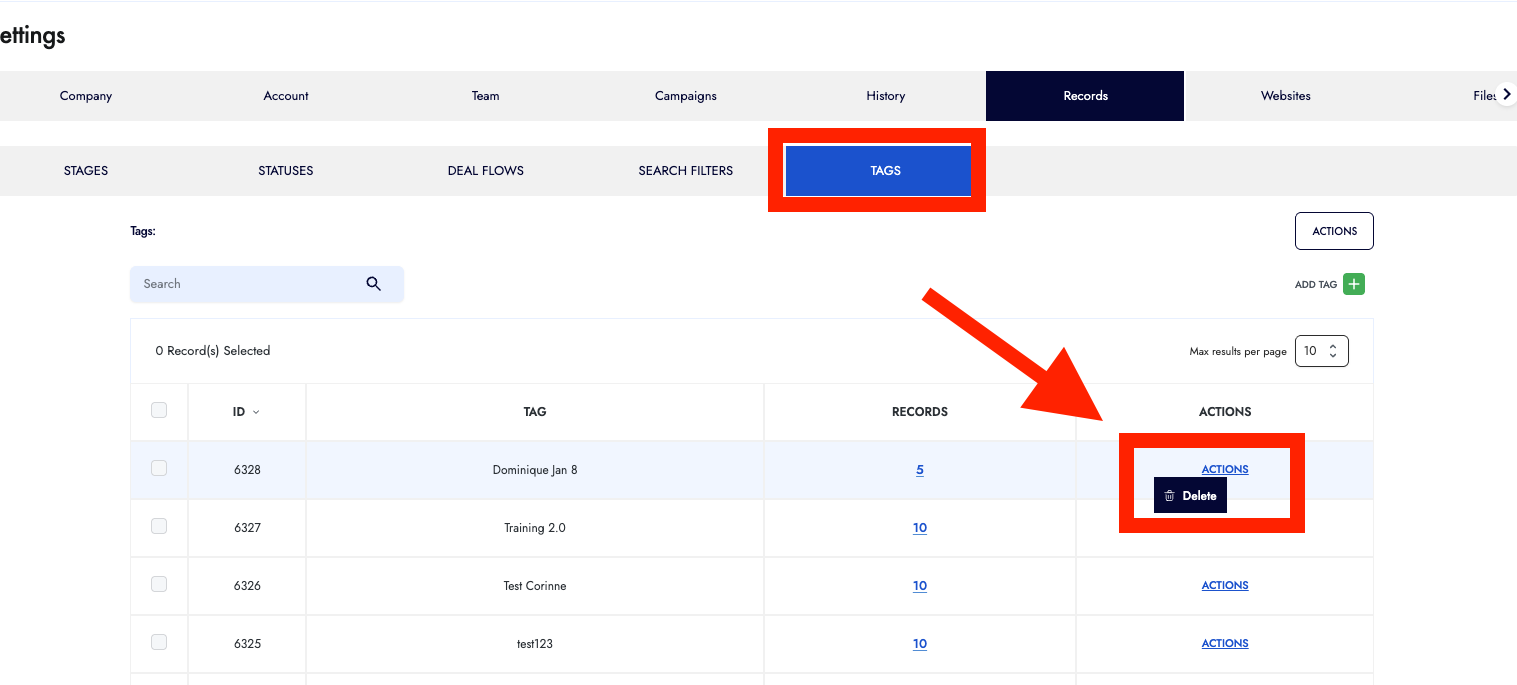
Task: Select all tags with the header checkbox
Action: coord(159,410)
